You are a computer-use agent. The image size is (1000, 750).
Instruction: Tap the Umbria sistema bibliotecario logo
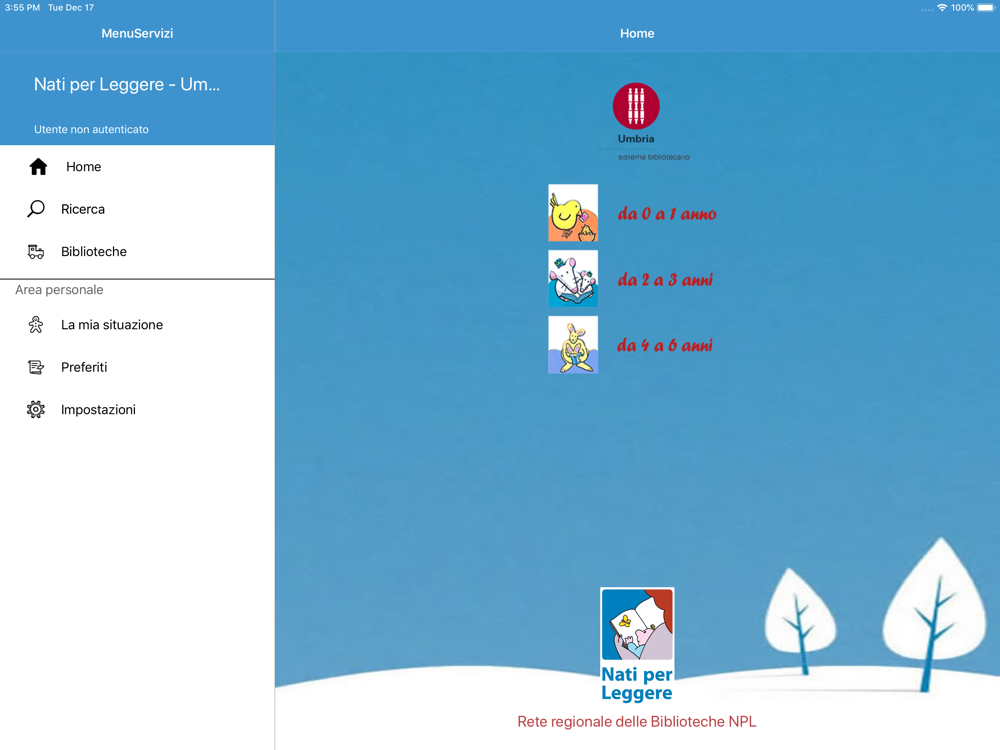(x=644, y=121)
